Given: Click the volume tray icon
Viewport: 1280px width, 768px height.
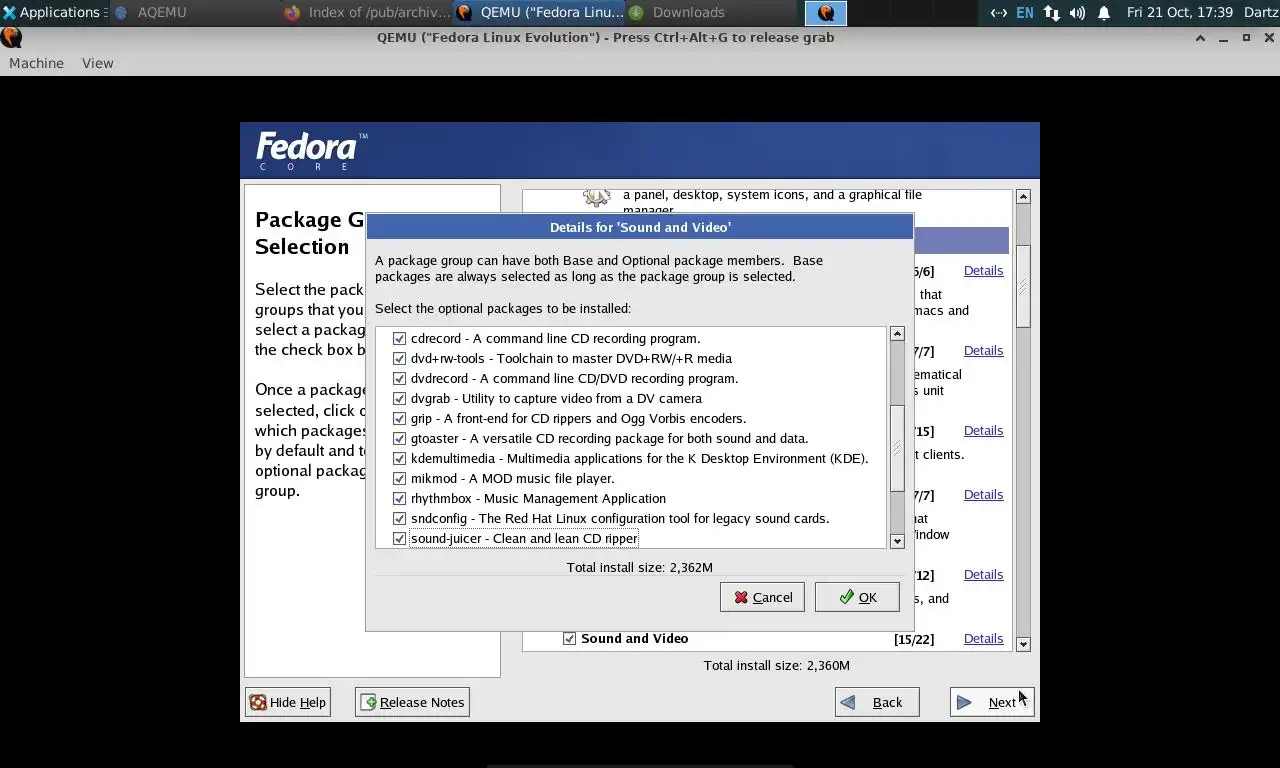Looking at the screenshot, I should (1077, 13).
